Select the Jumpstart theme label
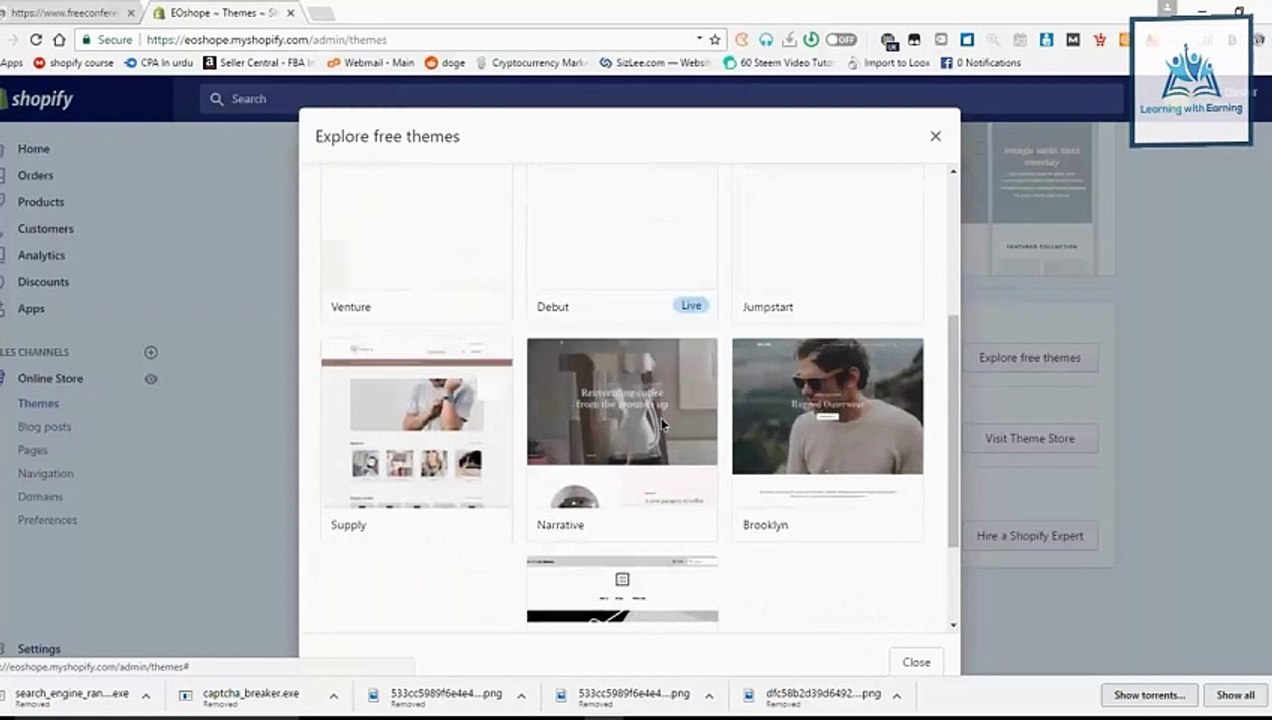1272x720 pixels. point(768,307)
